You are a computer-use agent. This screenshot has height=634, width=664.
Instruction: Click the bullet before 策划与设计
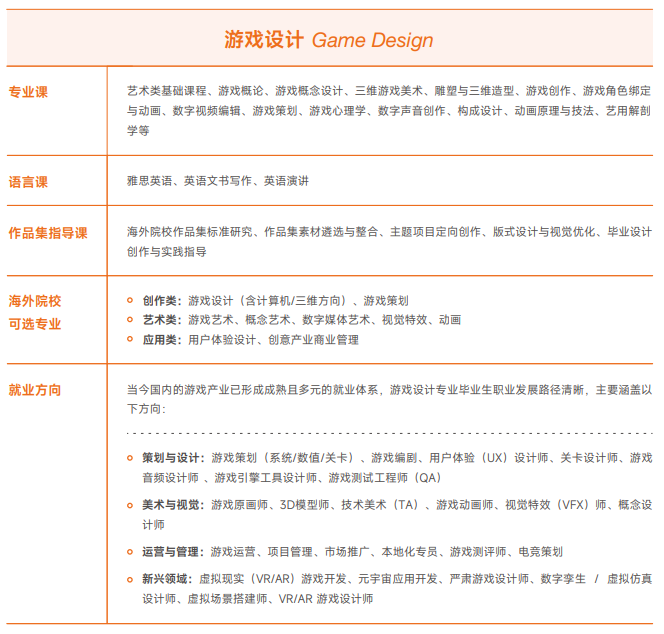pyautogui.click(x=130, y=458)
